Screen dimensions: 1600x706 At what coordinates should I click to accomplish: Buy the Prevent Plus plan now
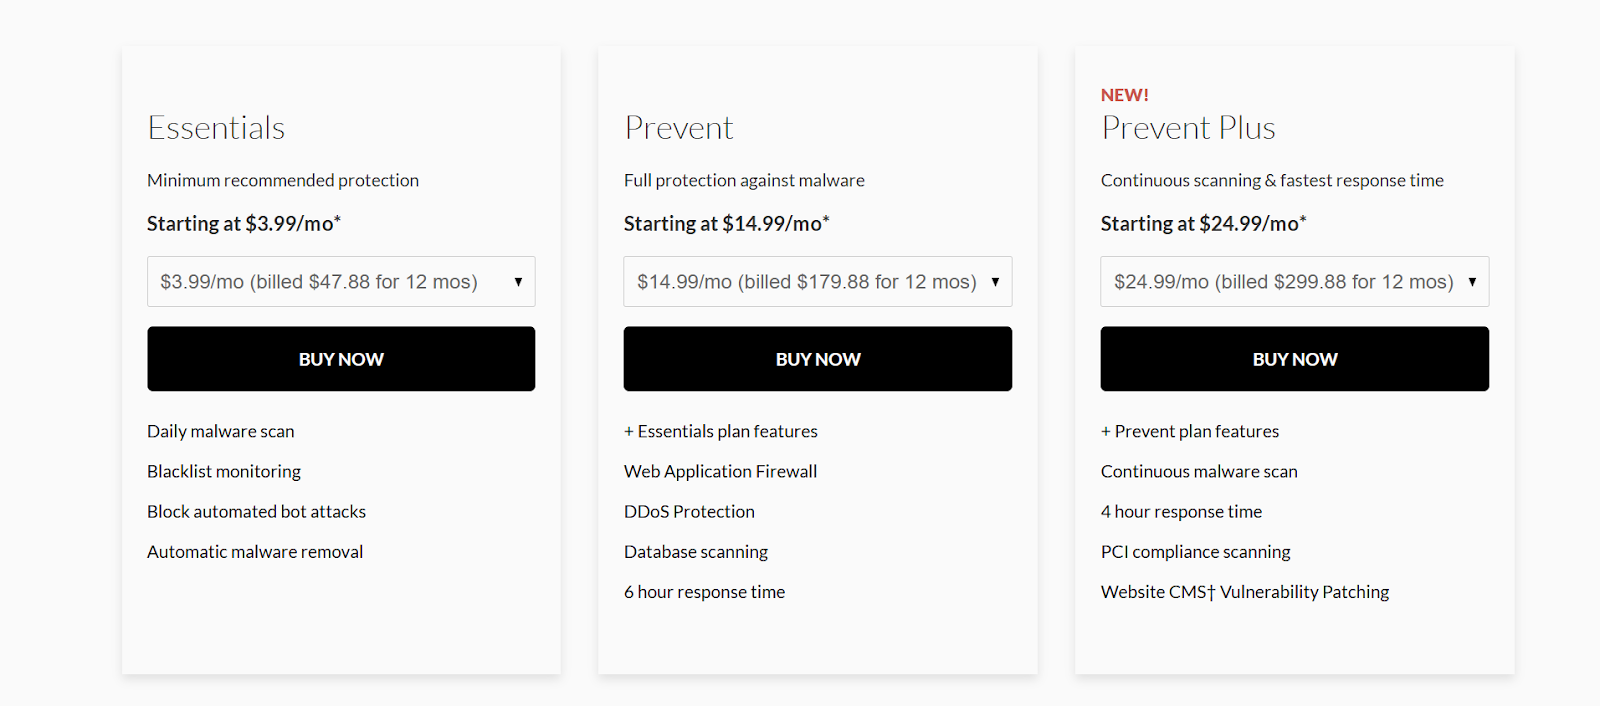(1294, 359)
